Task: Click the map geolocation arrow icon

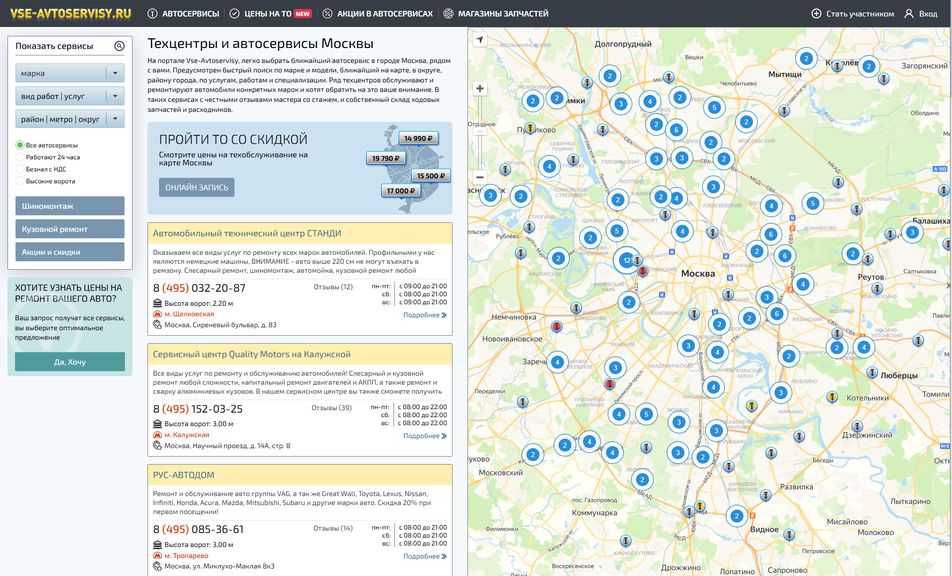Action: (480, 39)
